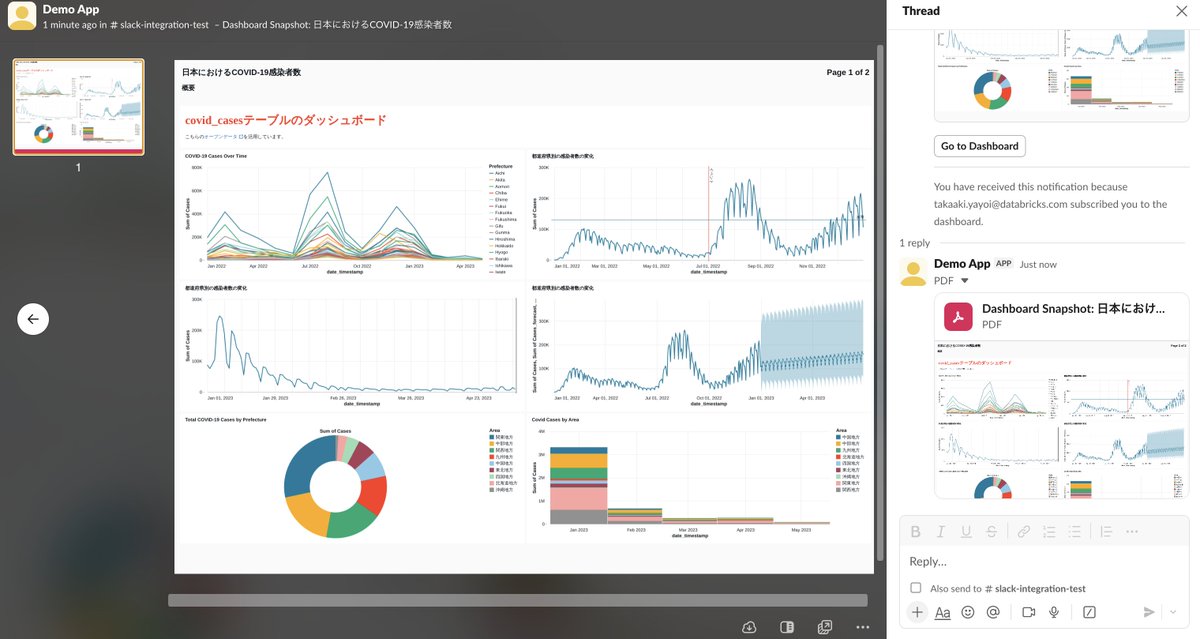Record a video clip from the composer
The height and width of the screenshot is (639, 1200).
[x=1028, y=611]
